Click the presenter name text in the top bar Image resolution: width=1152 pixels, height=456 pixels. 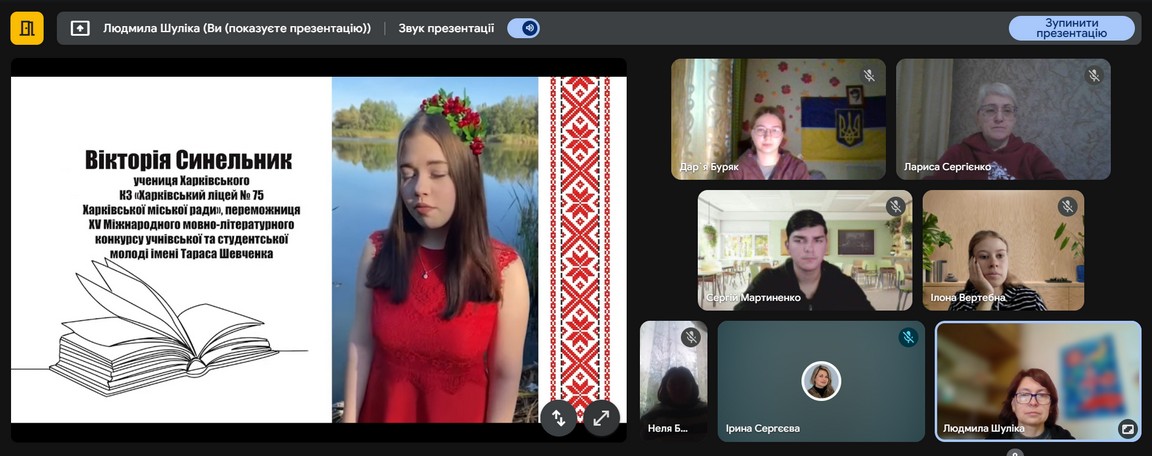[x=237, y=28]
